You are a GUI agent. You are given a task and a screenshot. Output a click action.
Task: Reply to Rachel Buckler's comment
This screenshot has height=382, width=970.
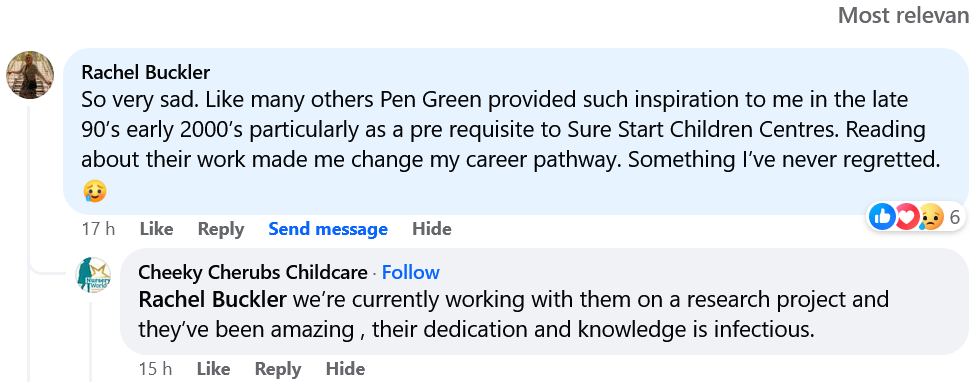pyautogui.click(x=221, y=229)
